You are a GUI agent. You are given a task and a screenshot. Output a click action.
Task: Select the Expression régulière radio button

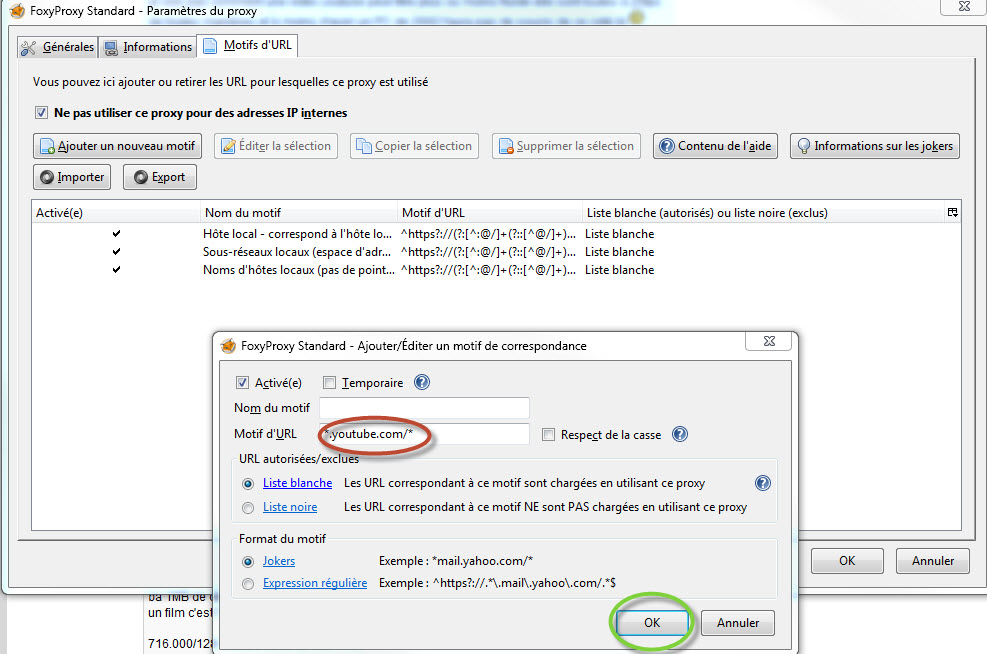(x=248, y=584)
